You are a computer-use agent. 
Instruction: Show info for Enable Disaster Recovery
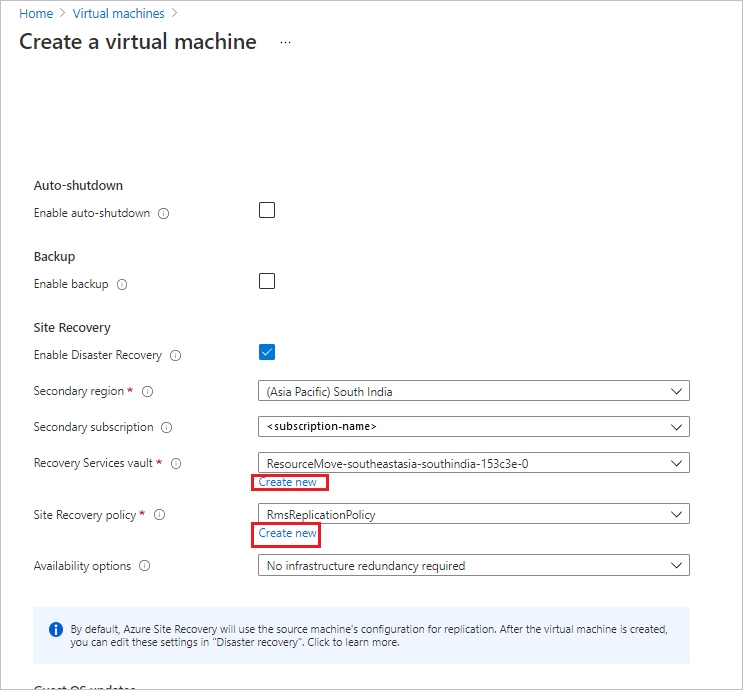(x=176, y=355)
